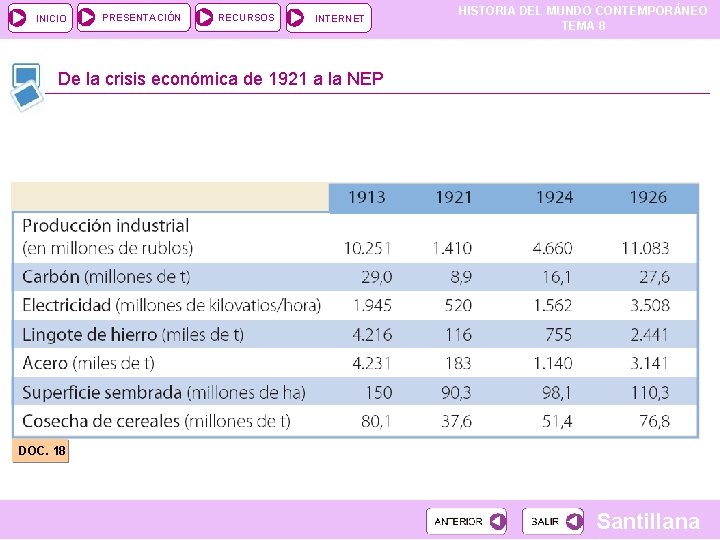The image size is (720, 540).
Task: Click the Superficie sembrada value 98,1
Action: pos(557,393)
